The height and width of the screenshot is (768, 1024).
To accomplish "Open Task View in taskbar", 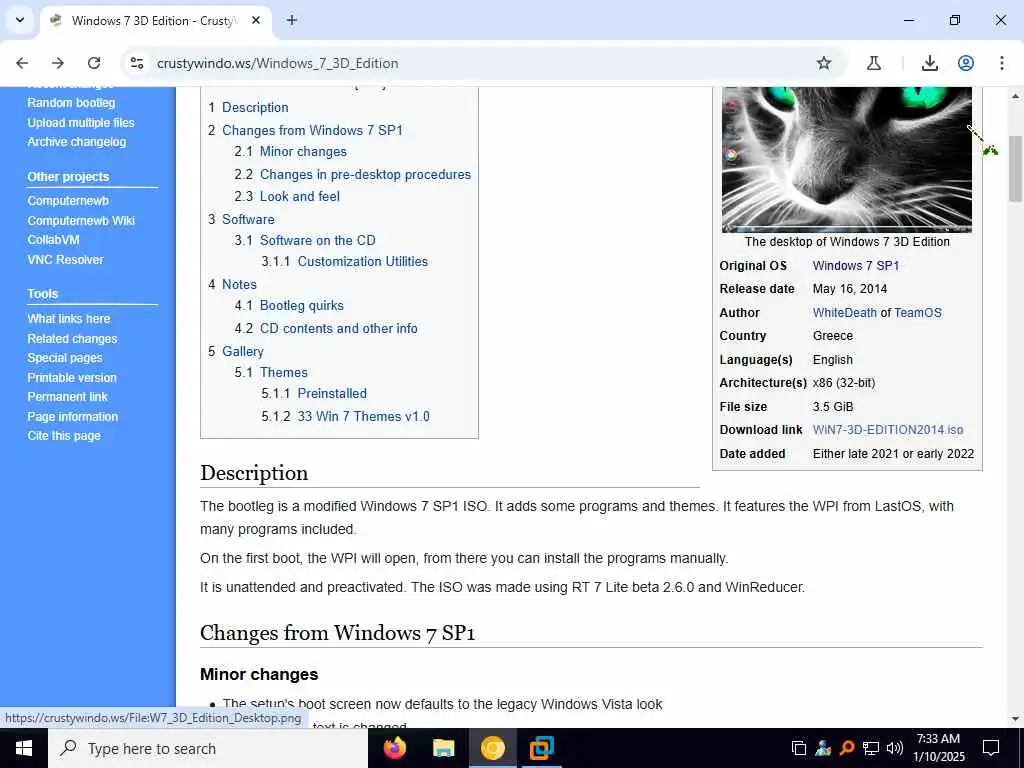I will [799, 748].
